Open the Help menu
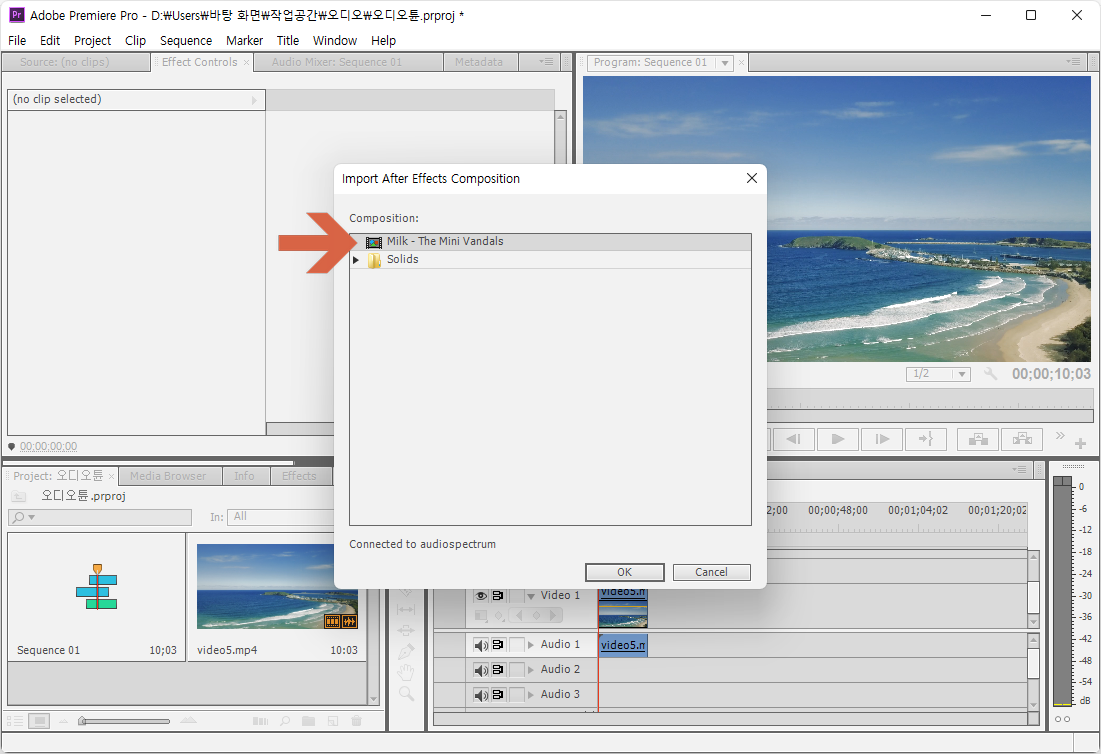This screenshot has height=754, width=1101. tap(383, 41)
